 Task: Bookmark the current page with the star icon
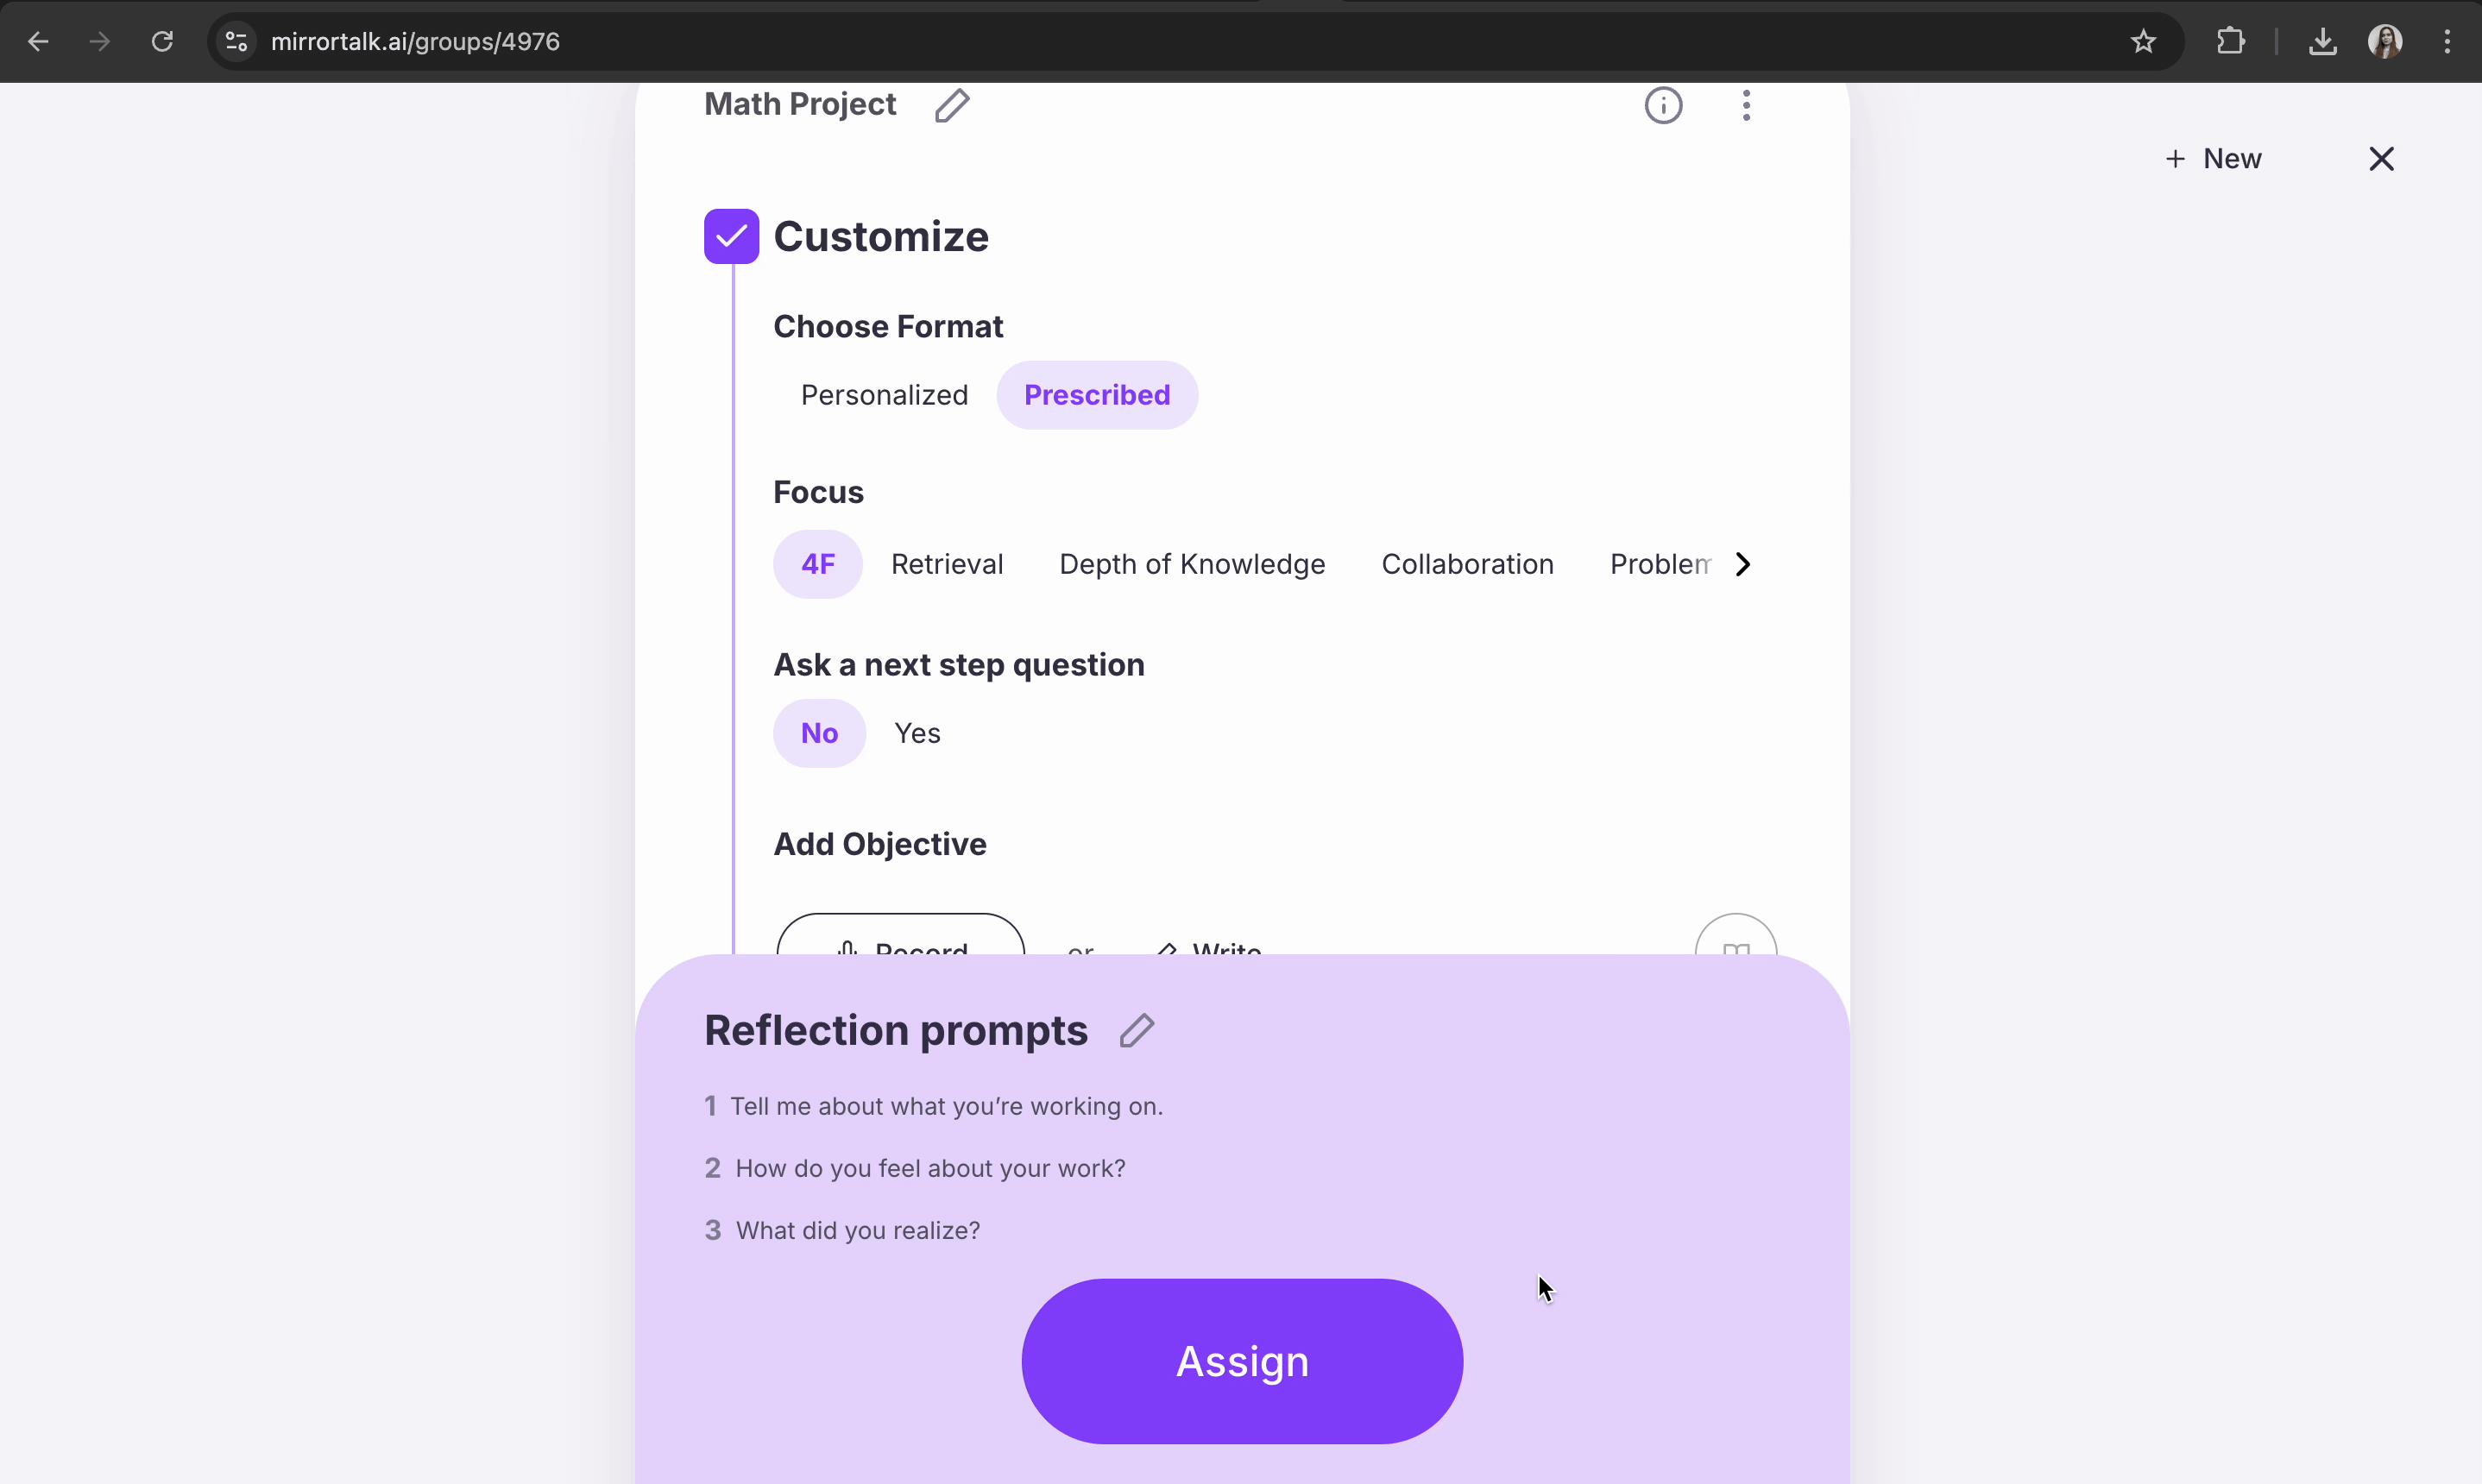coord(2142,41)
